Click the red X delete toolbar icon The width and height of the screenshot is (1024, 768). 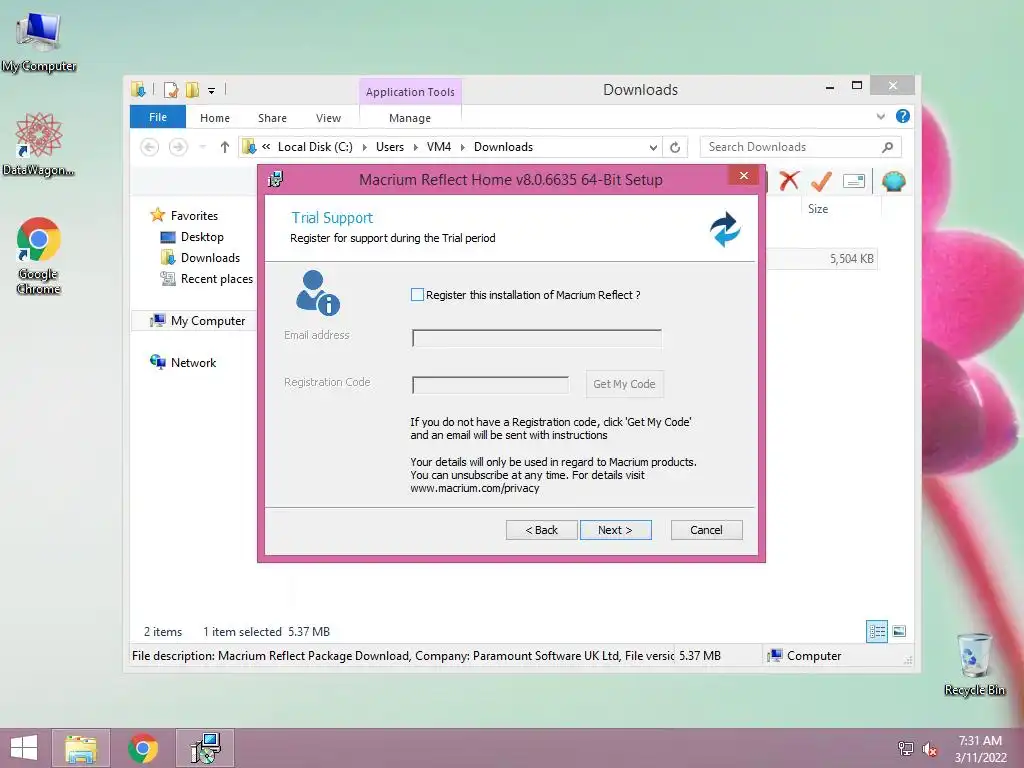click(x=789, y=181)
